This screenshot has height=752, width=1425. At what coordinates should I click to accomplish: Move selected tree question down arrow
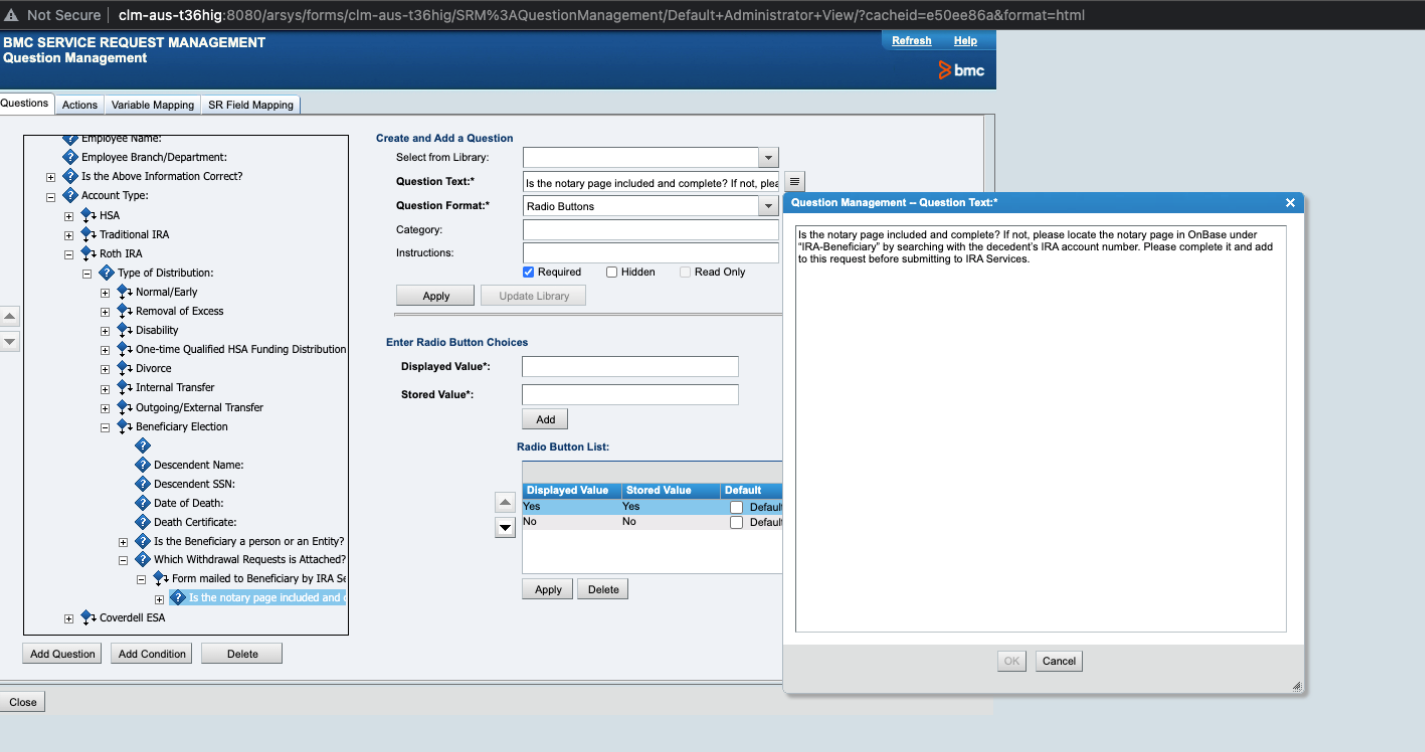point(9,341)
